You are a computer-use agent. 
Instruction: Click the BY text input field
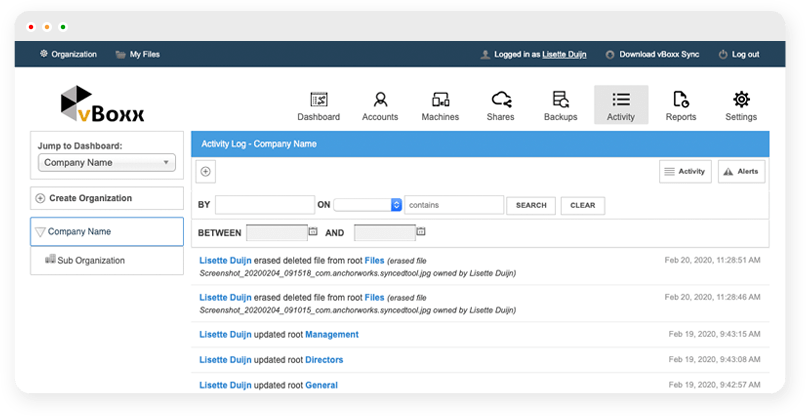pyautogui.click(x=264, y=205)
